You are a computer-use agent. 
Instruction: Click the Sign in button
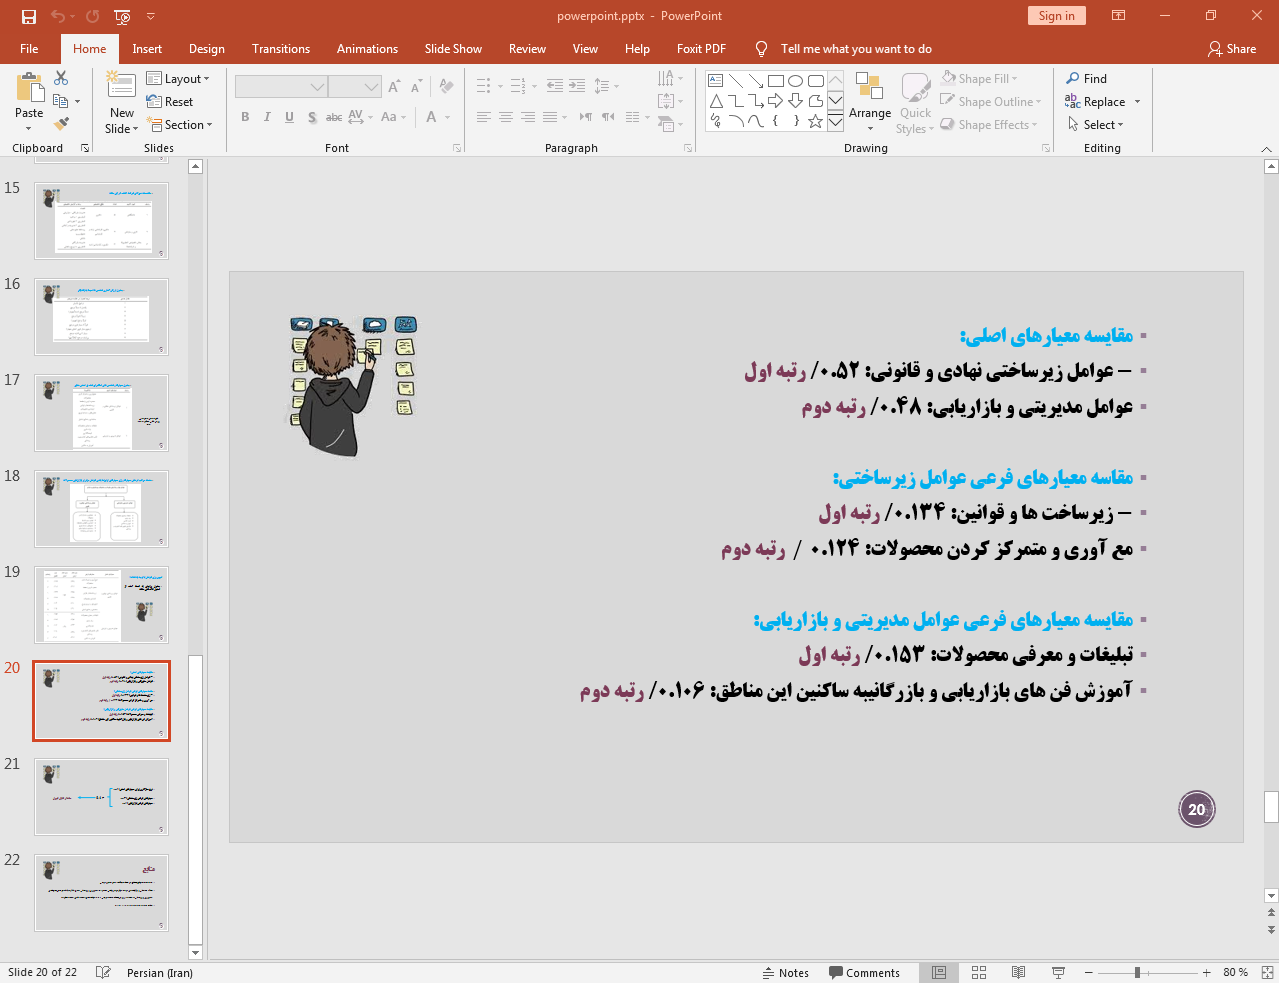[1056, 16]
